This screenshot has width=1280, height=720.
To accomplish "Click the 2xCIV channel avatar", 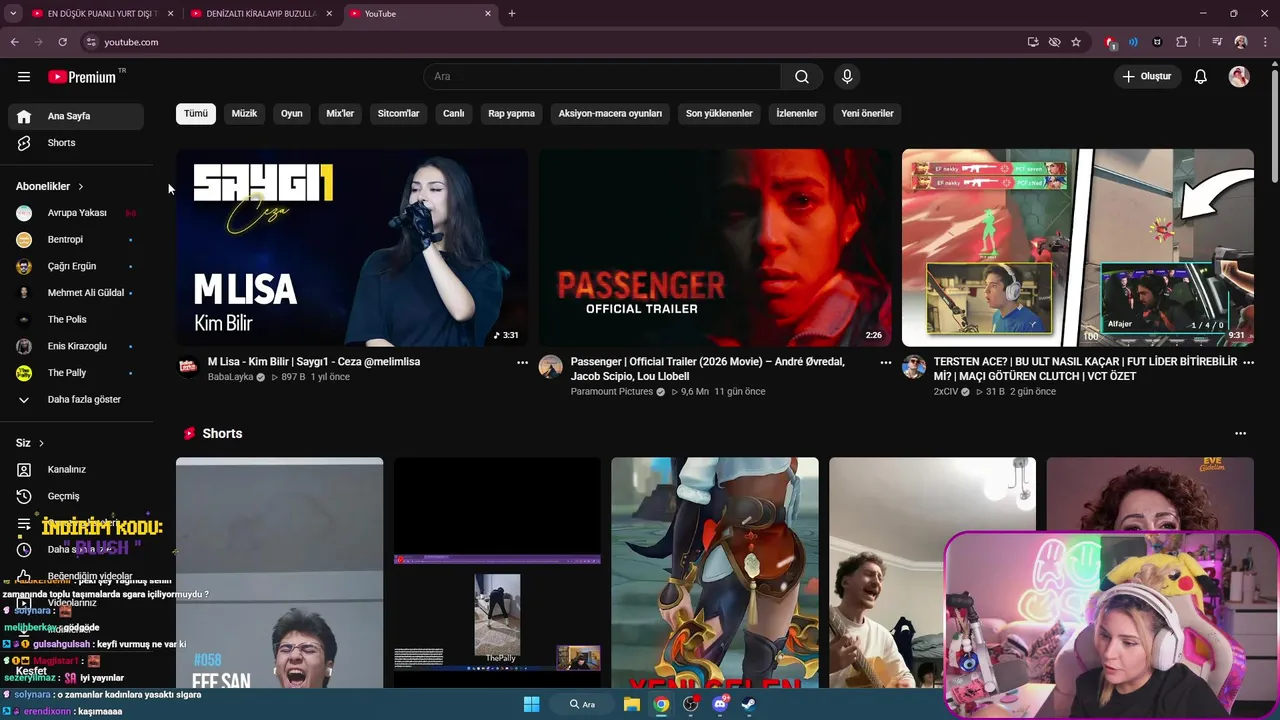I will tap(914, 367).
